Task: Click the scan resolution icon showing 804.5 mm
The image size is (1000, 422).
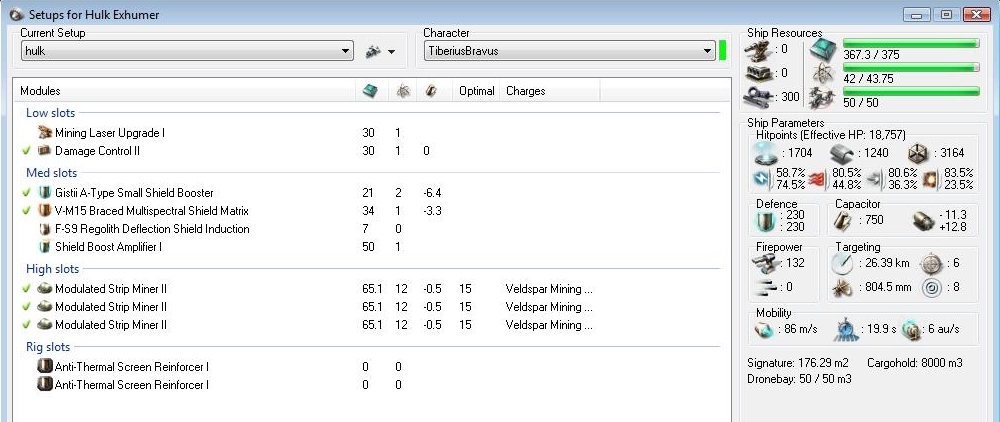Action: (x=842, y=287)
